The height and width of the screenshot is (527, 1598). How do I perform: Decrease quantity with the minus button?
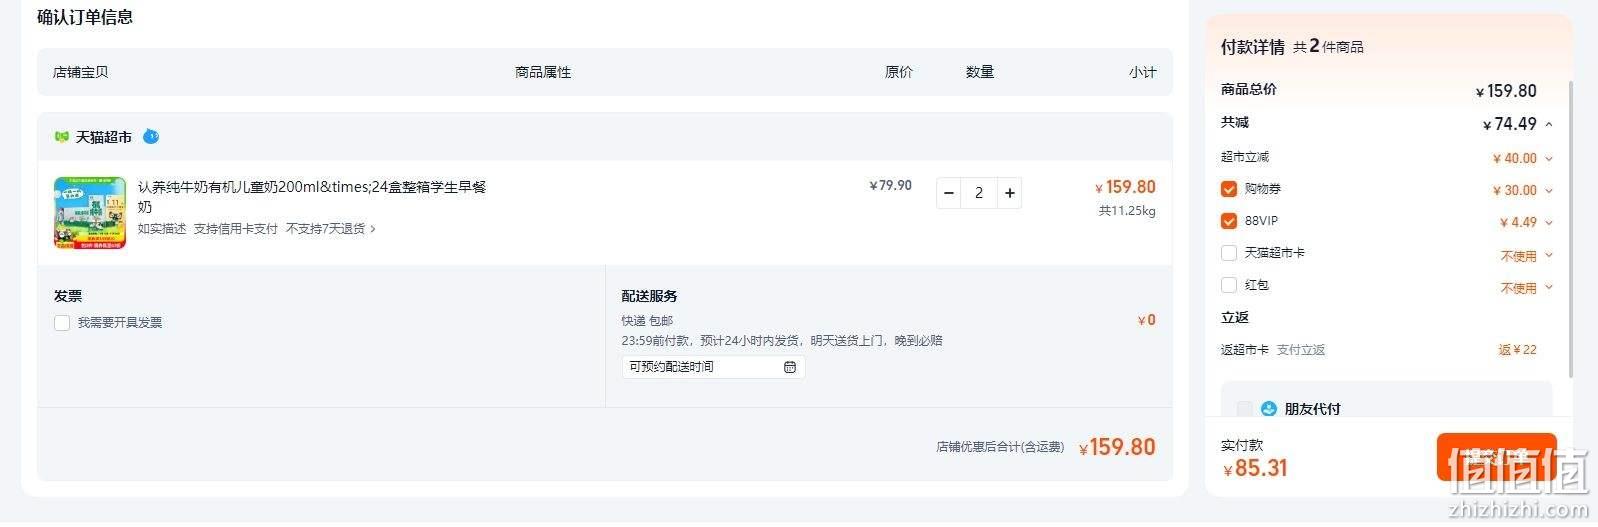[949, 193]
